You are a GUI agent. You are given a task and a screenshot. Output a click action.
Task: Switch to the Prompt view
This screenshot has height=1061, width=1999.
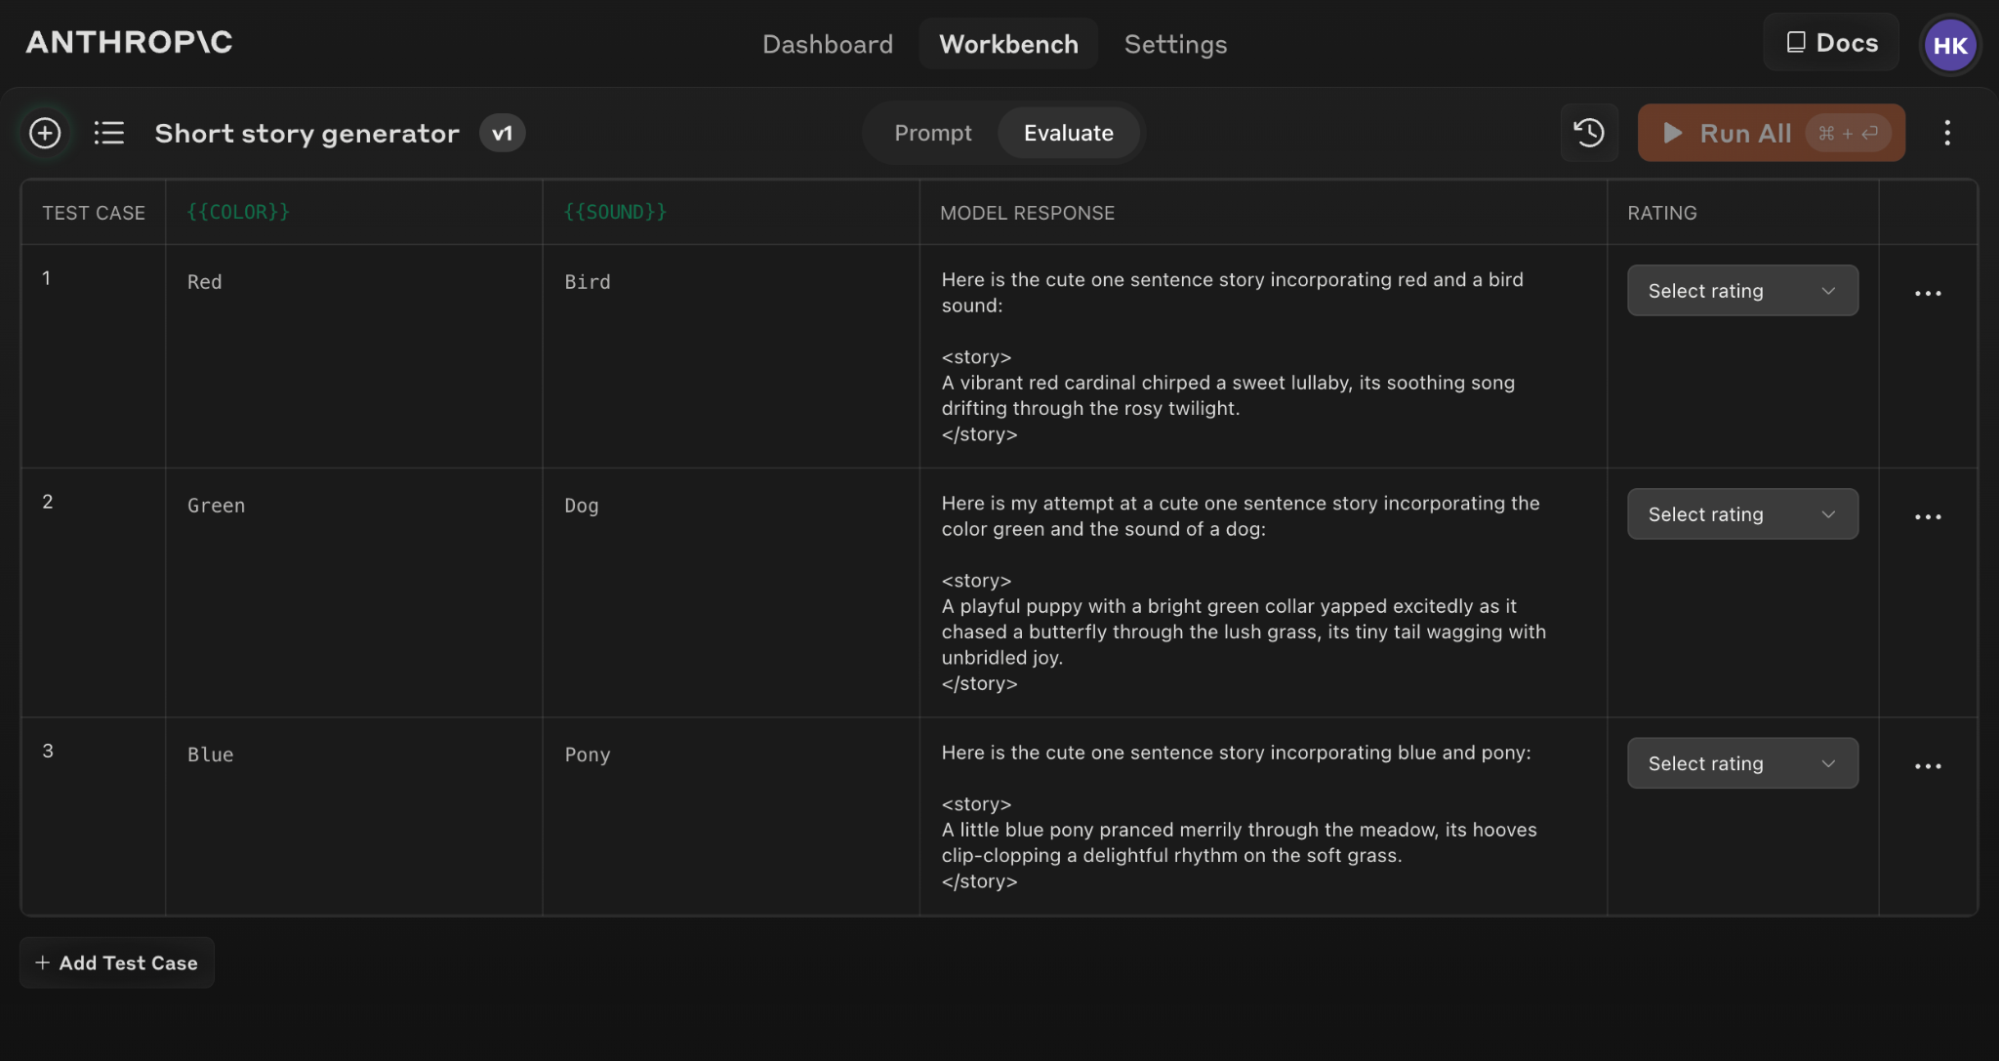(x=932, y=132)
